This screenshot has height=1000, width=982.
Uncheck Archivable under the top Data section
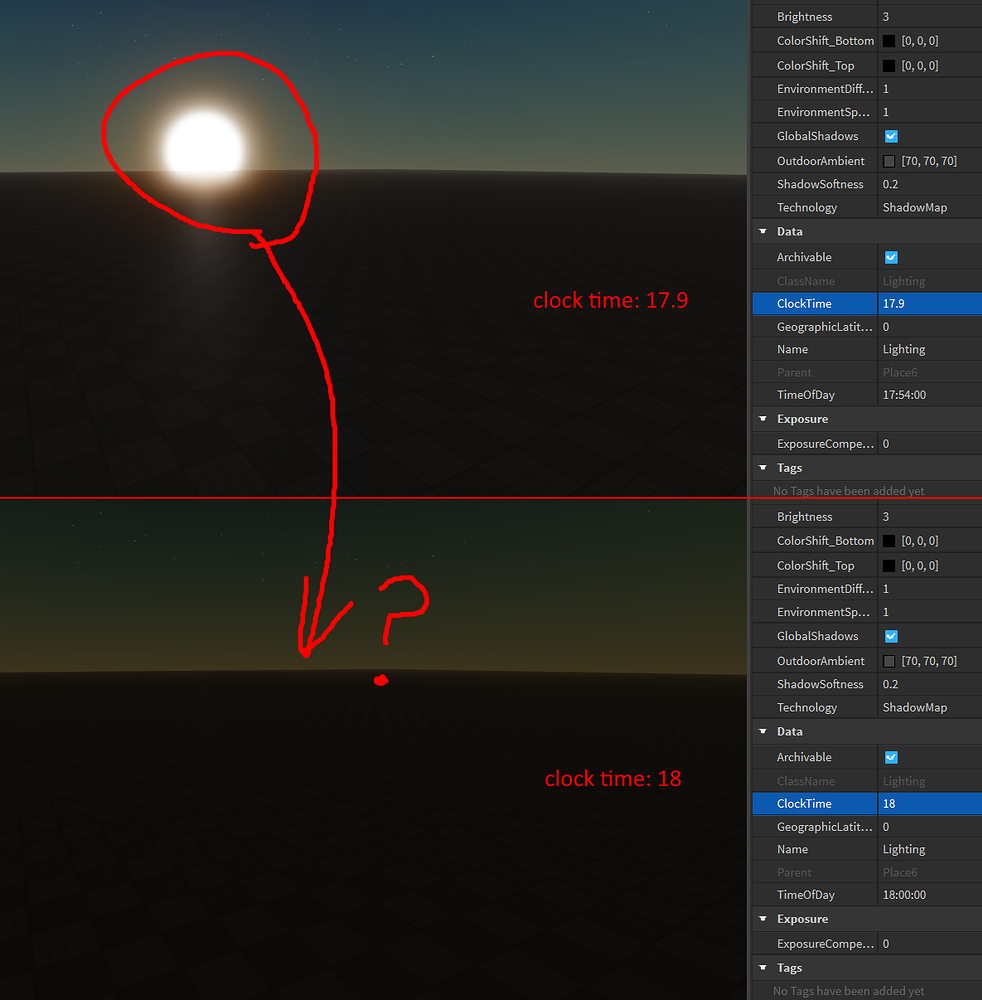point(890,257)
